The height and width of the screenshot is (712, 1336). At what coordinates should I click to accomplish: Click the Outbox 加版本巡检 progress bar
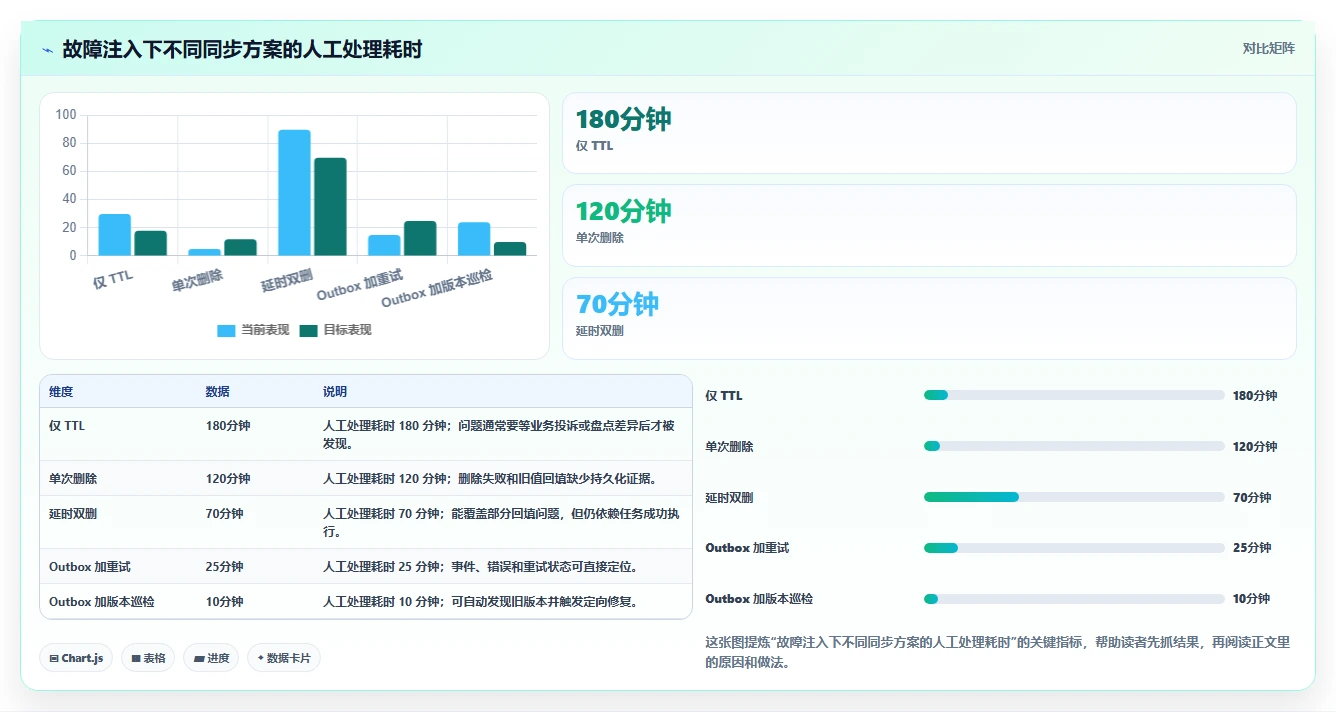pos(1074,599)
